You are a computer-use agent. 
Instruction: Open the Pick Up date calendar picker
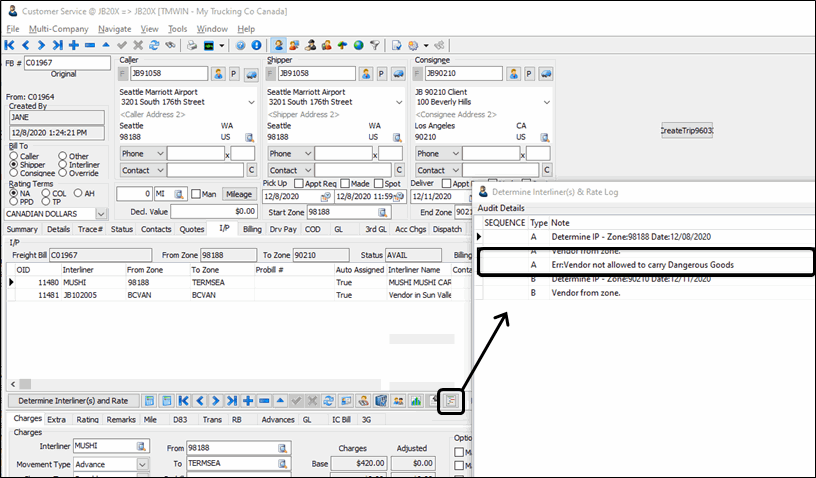point(326,197)
